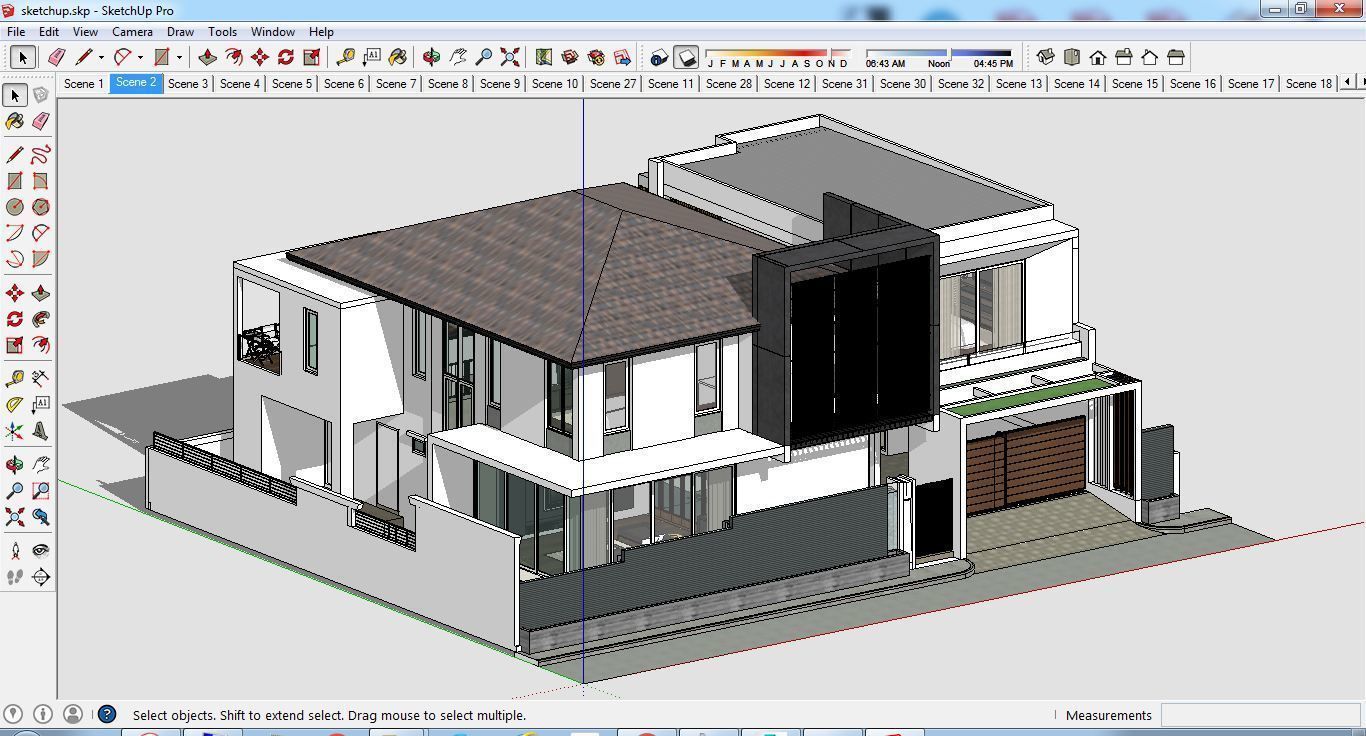Switch to Iso view icon
The height and width of the screenshot is (736, 1366).
click(1046, 57)
